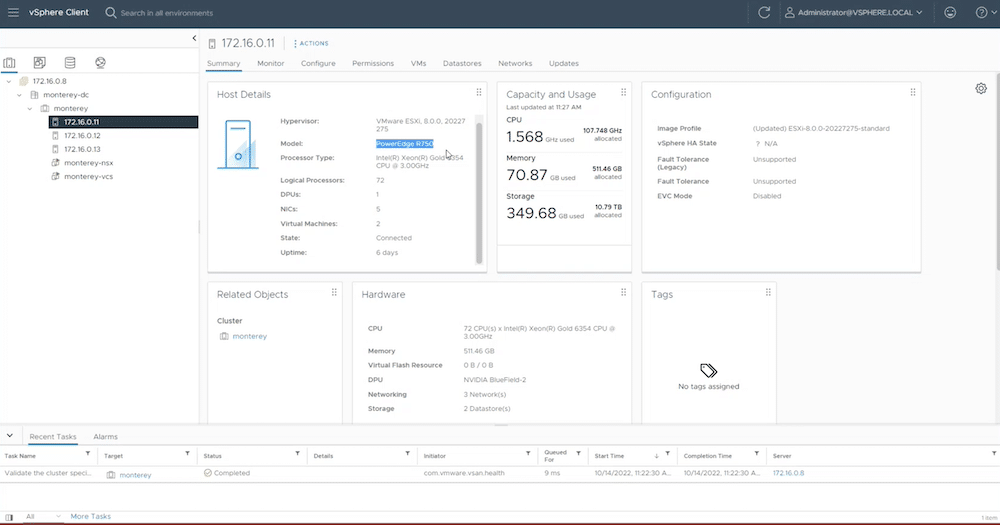Collapse the 172.16.0.8 vCenter tree node
Viewport: 1000px width, 525px height.
pyautogui.click(x=9, y=82)
